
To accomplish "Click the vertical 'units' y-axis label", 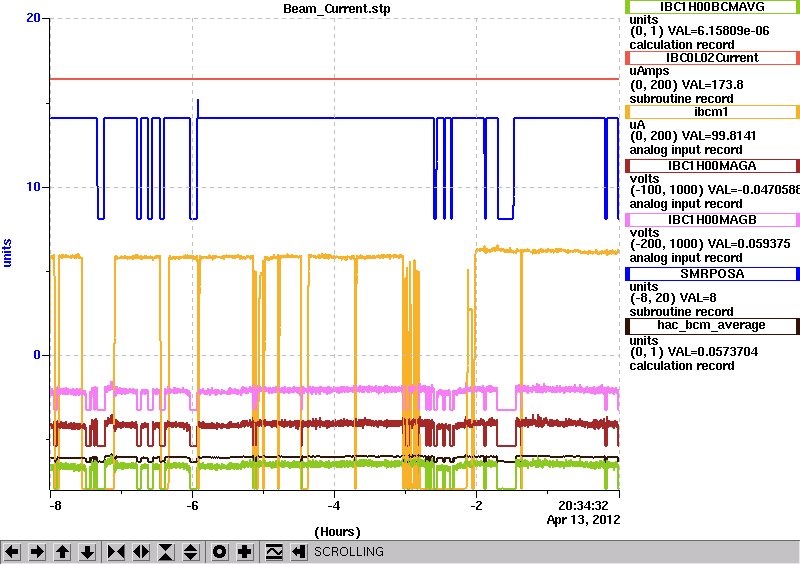I will (x=7, y=253).
